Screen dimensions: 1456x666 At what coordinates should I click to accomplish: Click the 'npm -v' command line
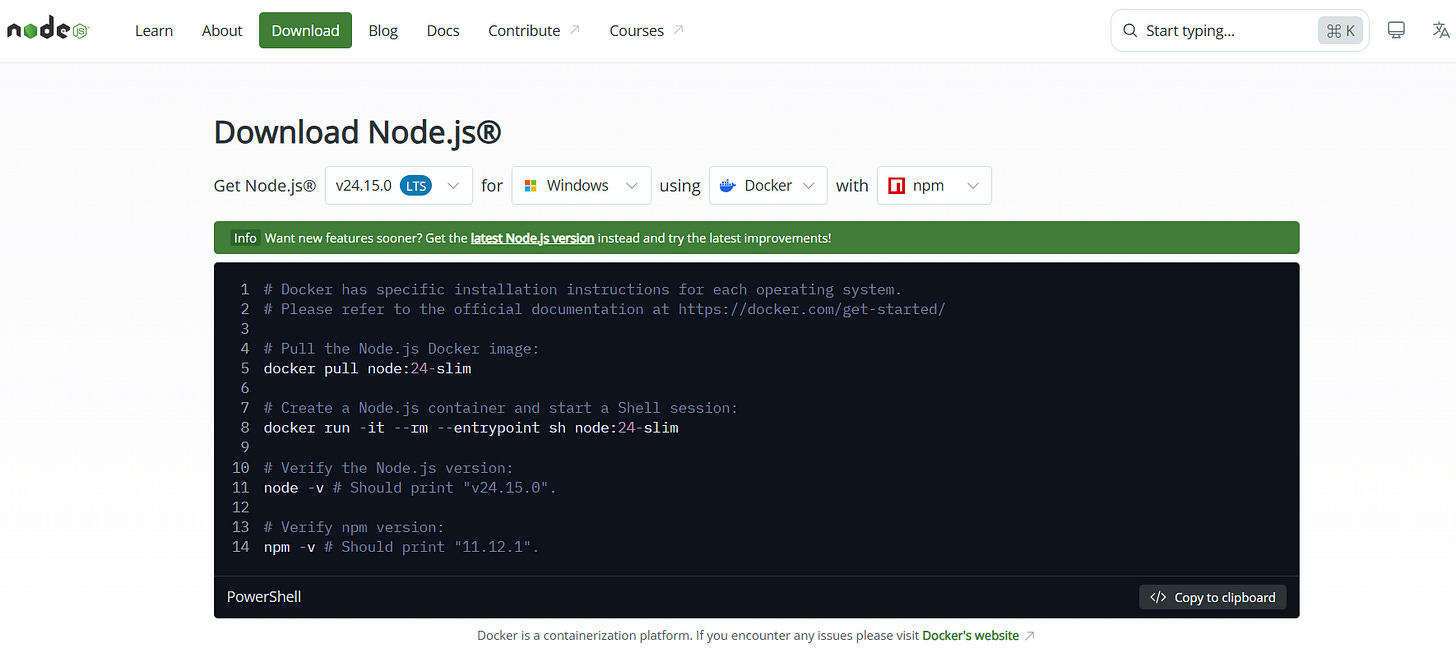[x=401, y=547]
